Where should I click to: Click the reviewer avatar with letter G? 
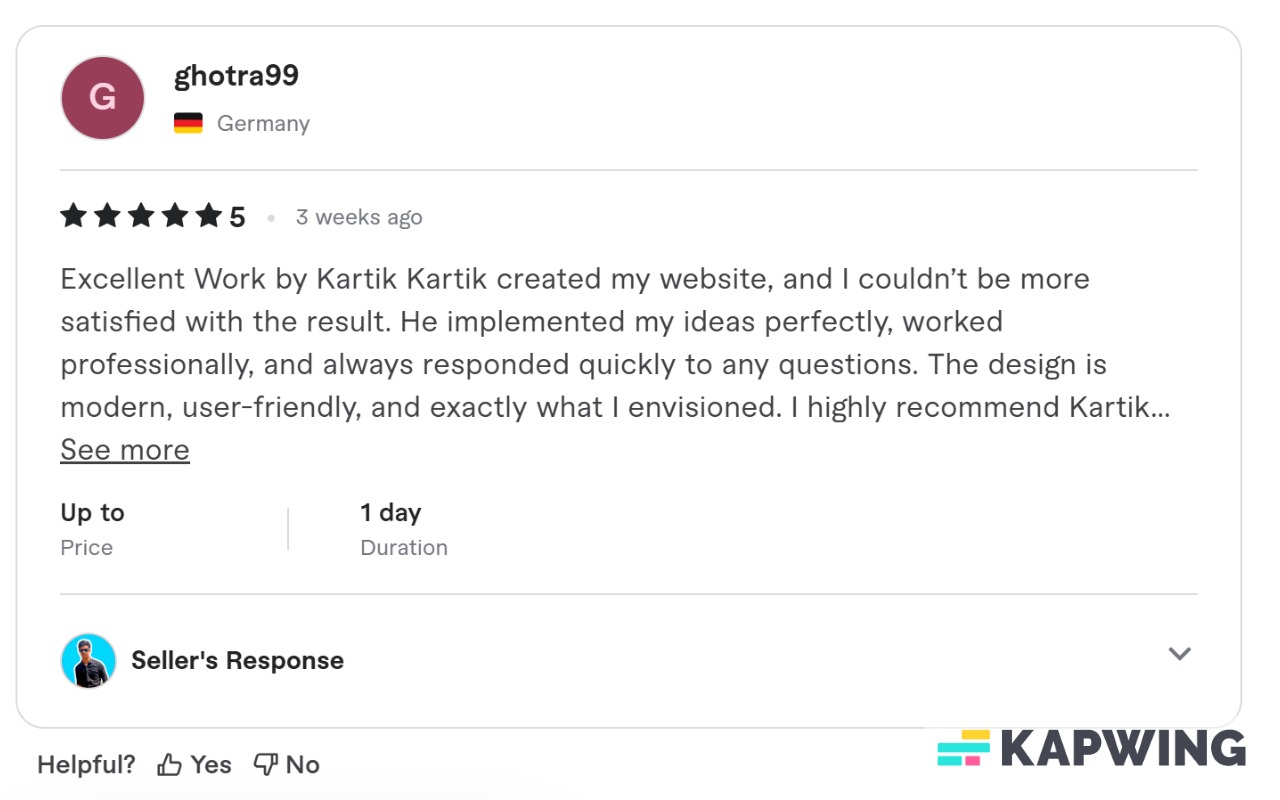(x=102, y=97)
